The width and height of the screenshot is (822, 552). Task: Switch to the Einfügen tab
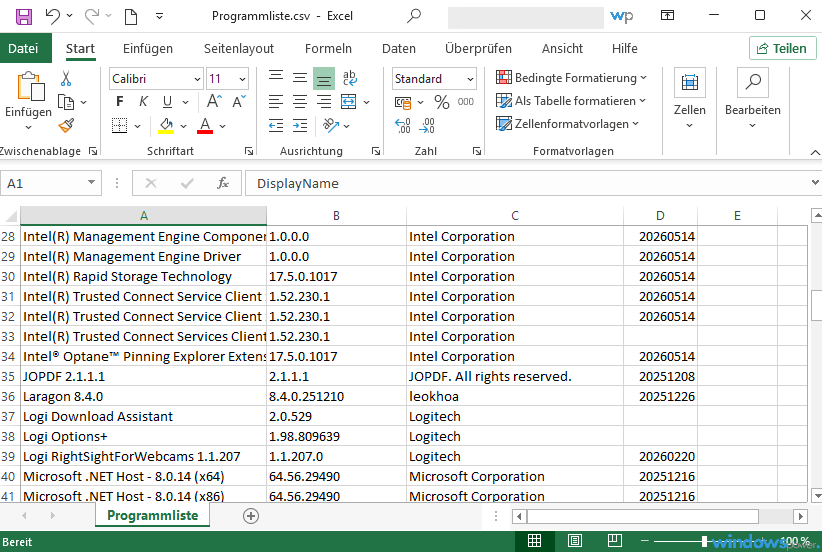click(x=148, y=48)
